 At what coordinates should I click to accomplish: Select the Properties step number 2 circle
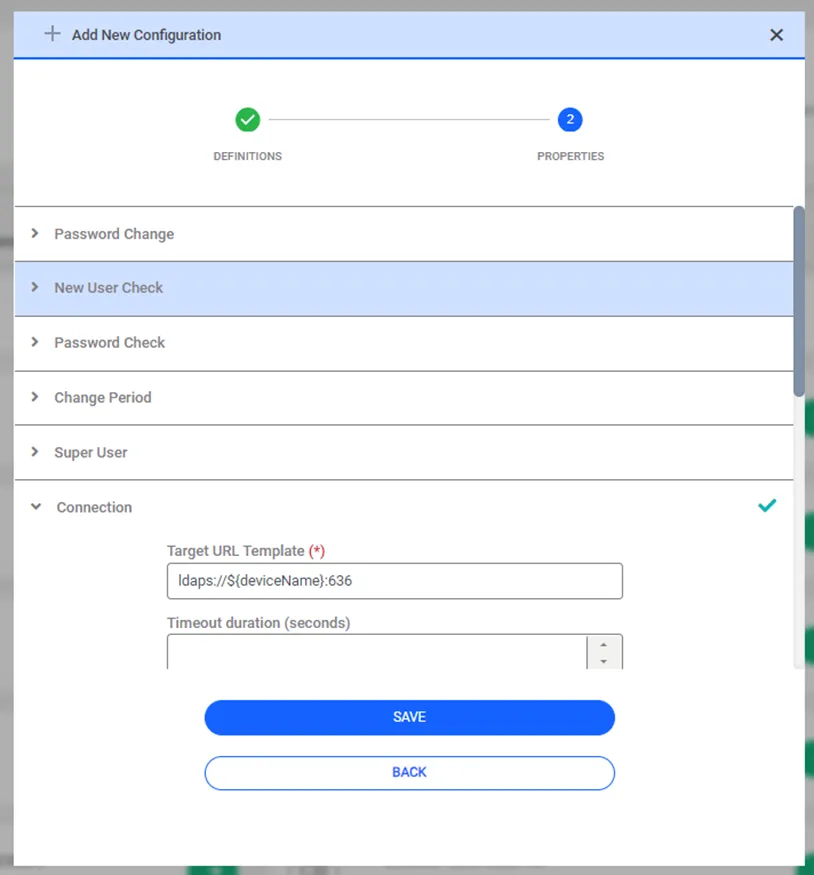tap(570, 119)
